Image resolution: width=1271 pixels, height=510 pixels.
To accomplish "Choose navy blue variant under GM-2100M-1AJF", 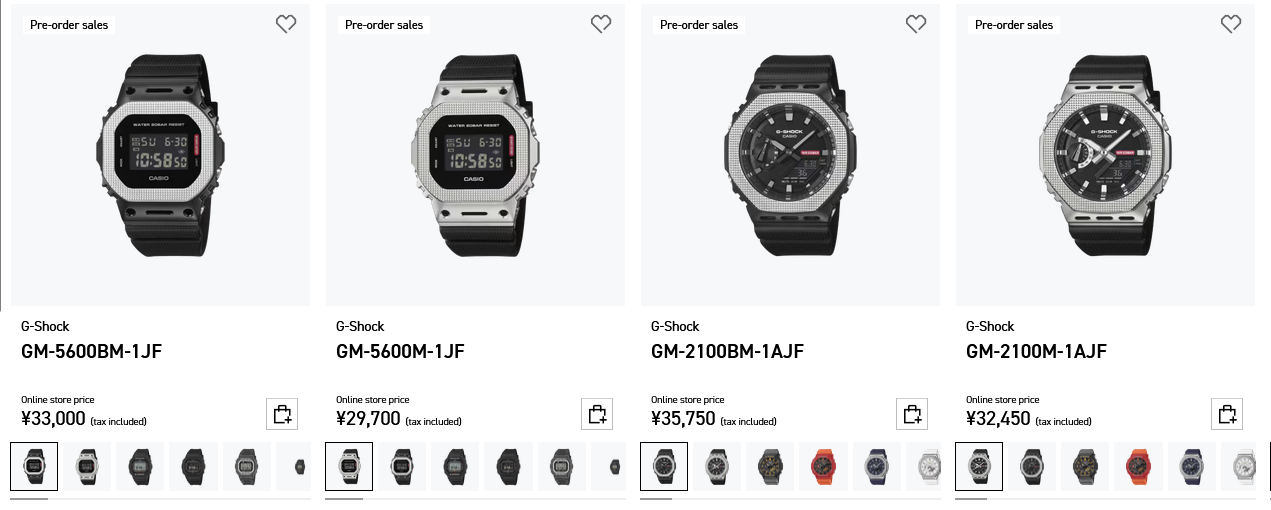I will [1191, 466].
